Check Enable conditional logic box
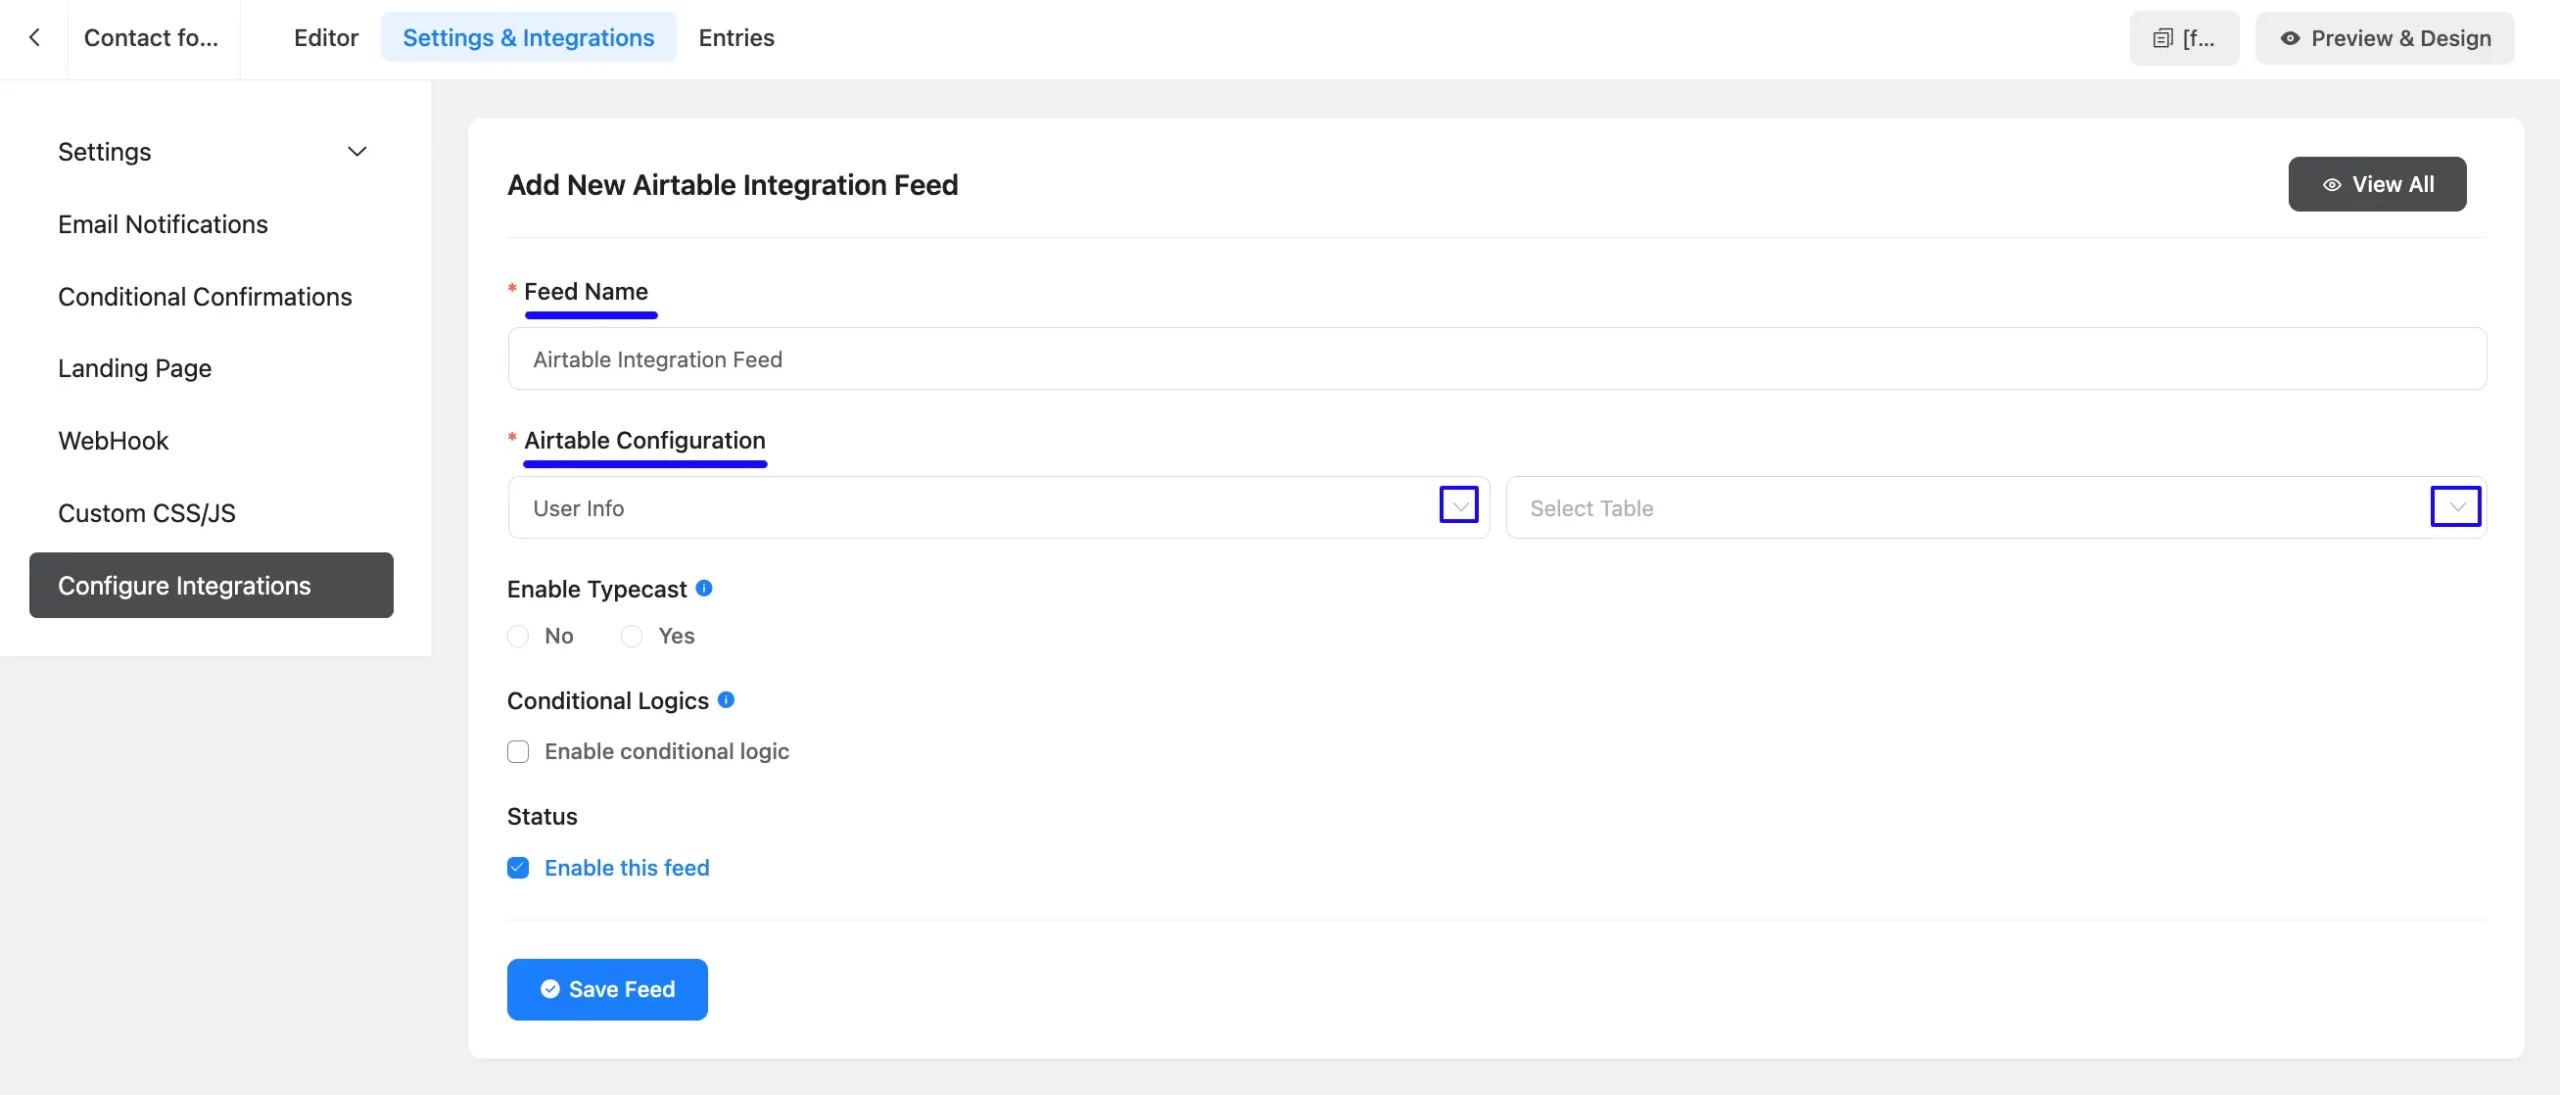 click(x=518, y=751)
